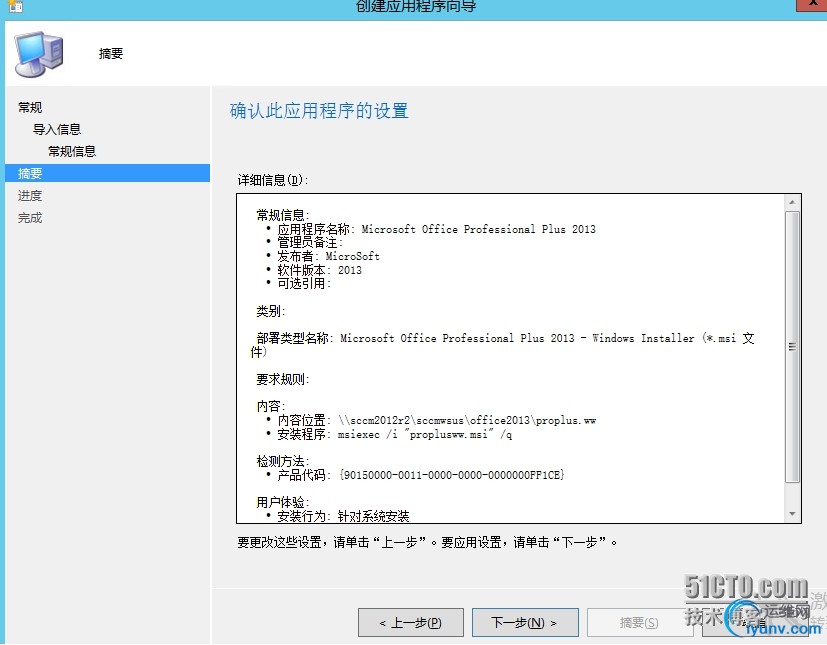Click the scroll up arrow of the details box
This screenshot has width=827, height=645.
792,202
